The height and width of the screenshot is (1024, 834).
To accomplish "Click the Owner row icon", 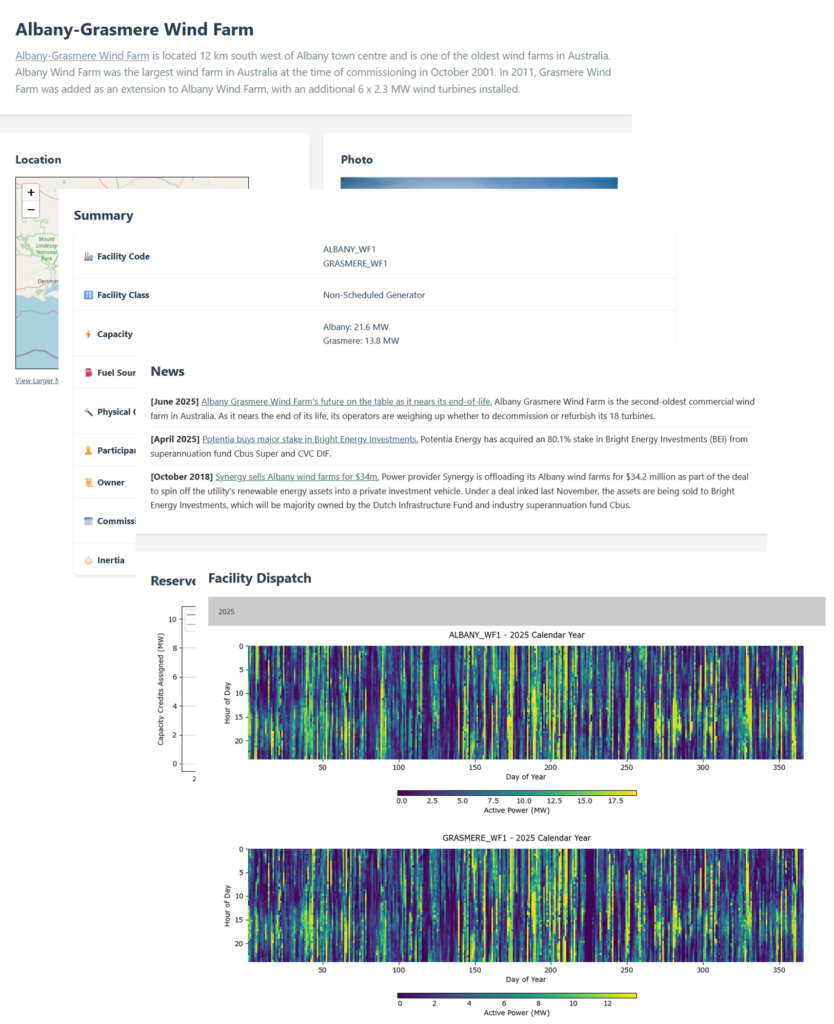I will pos(88,482).
